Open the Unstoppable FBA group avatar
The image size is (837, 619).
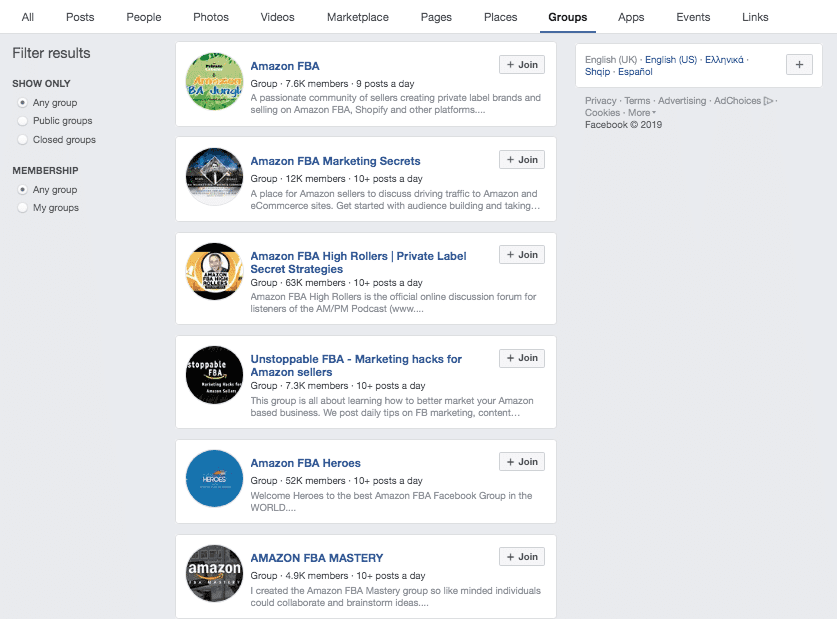click(x=214, y=375)
